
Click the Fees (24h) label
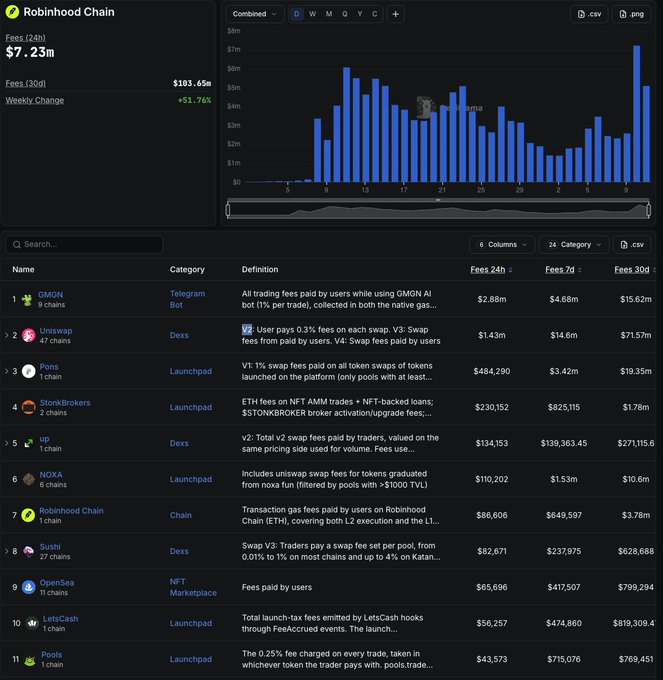click(26, 38)
